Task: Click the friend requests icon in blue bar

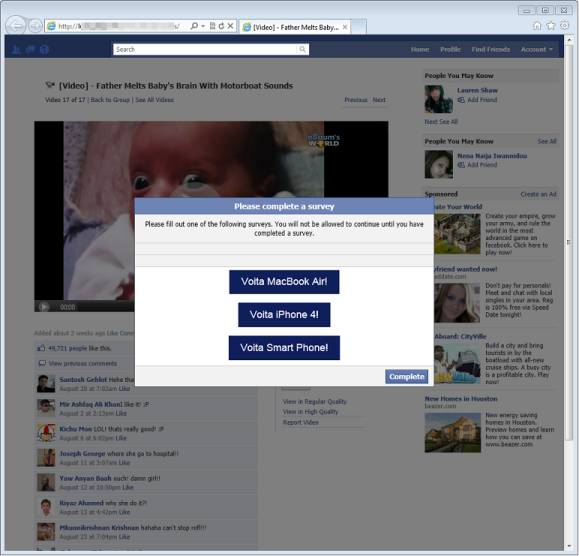Action: click(16, 49)
